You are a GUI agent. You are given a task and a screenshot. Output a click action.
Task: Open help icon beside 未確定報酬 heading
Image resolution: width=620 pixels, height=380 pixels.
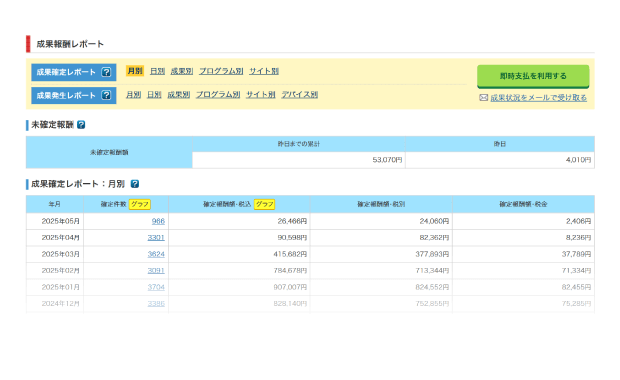81,125
